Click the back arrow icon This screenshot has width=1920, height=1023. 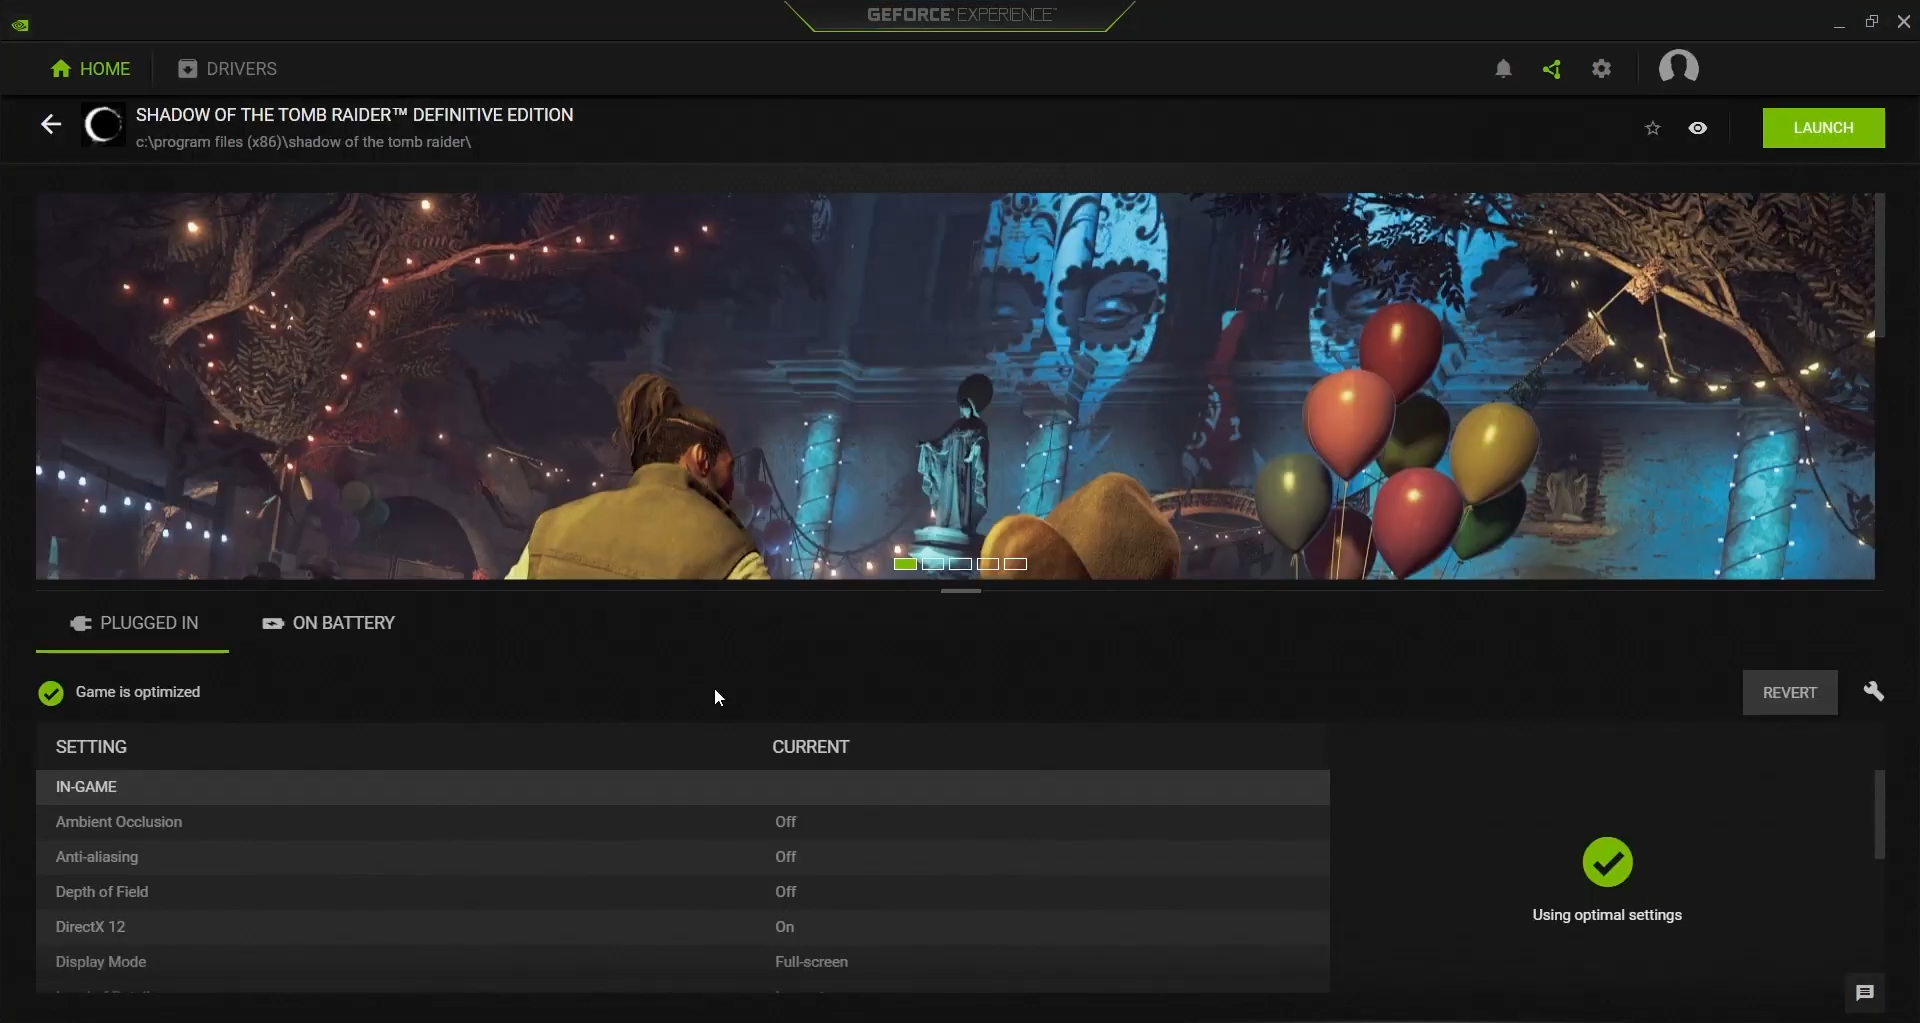point(51,124)
